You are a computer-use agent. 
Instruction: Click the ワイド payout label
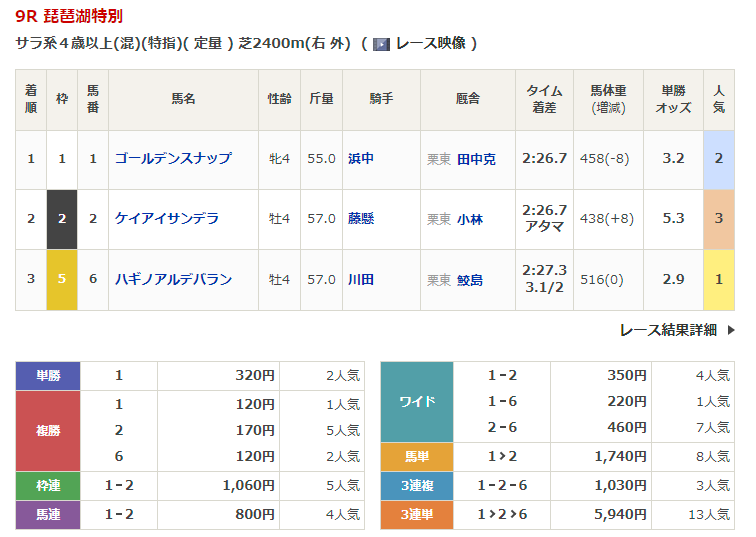coord(417,402)
